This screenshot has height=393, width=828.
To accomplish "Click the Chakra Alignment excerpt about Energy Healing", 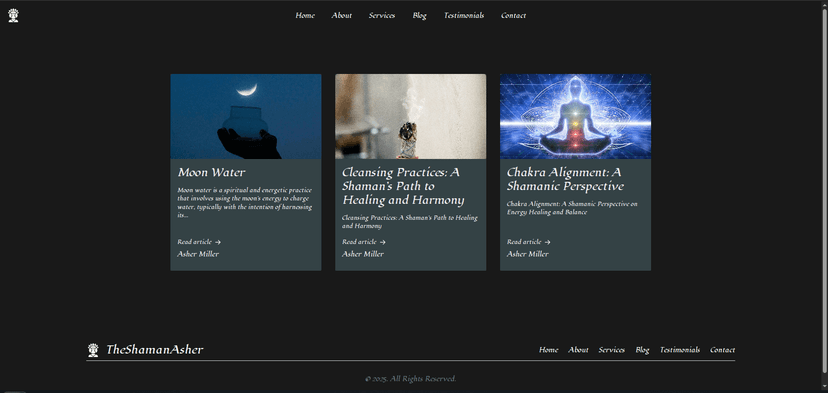I will (x=572, y=208).
